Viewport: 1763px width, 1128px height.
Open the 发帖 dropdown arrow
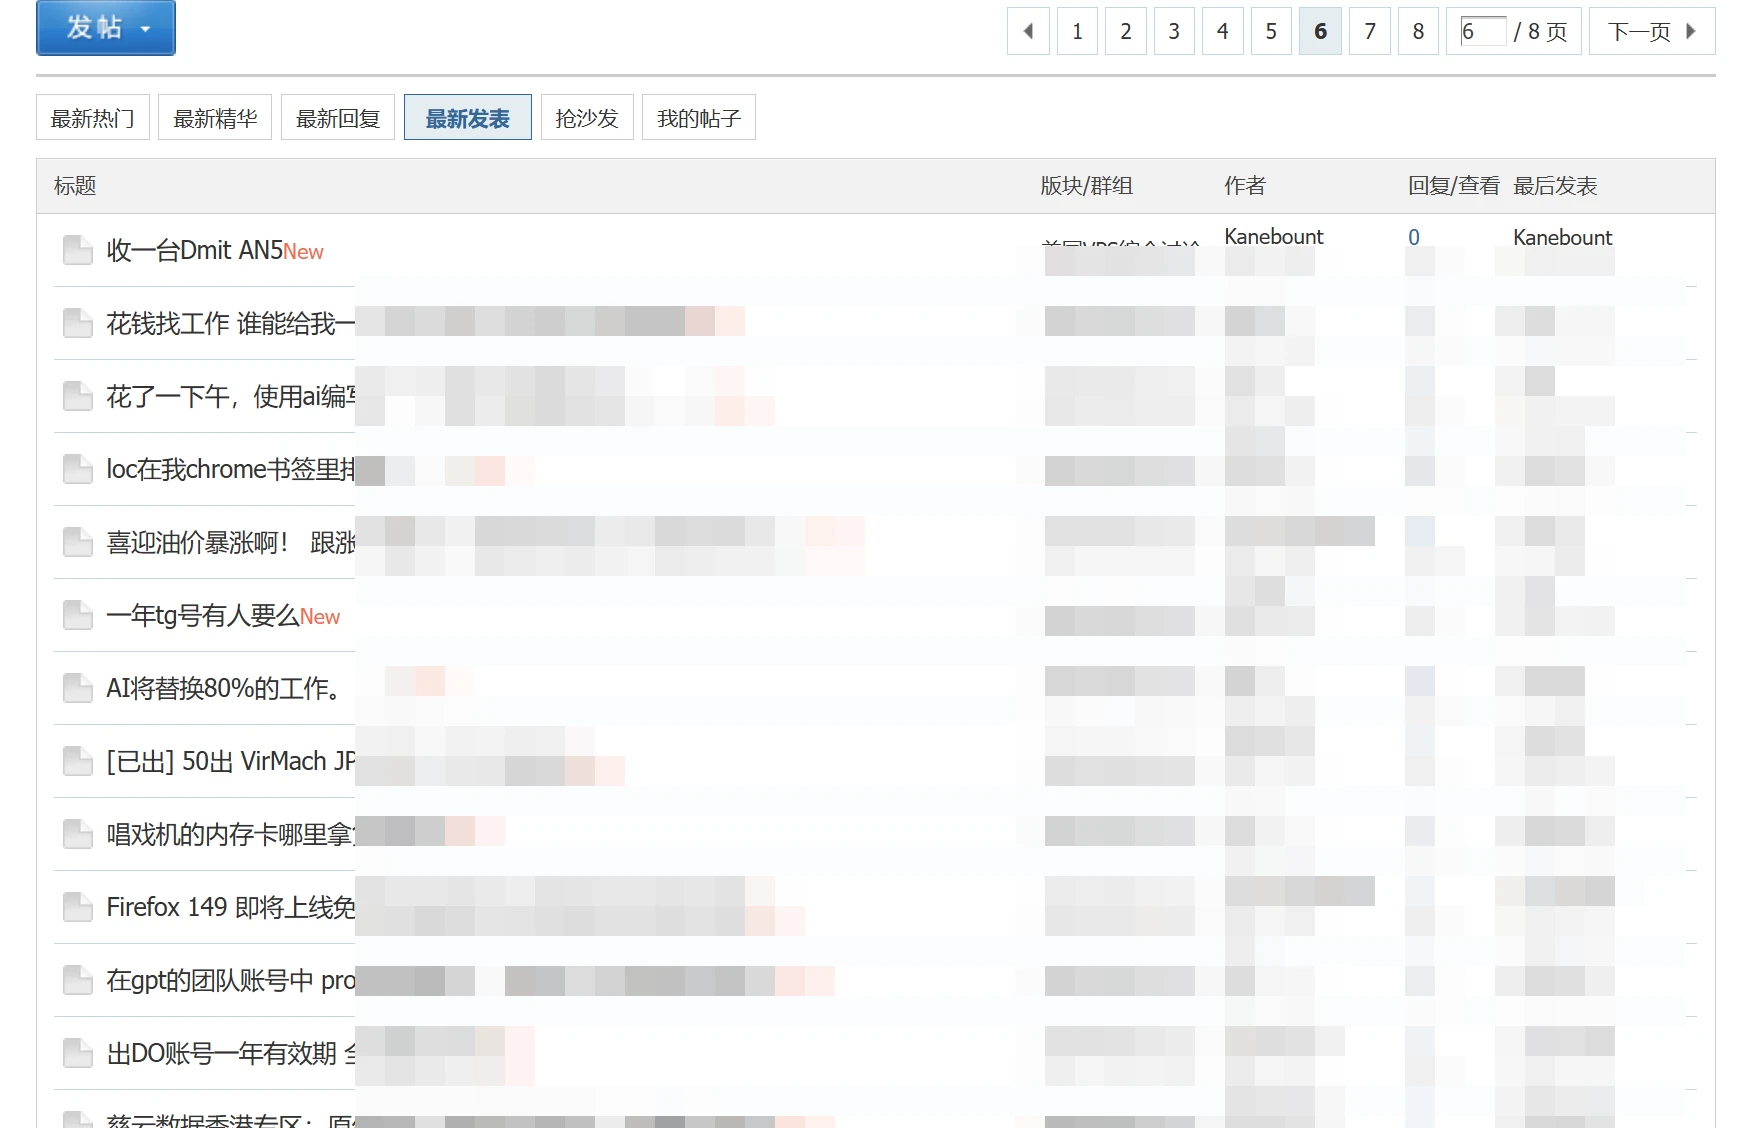(x=143, y=28)
